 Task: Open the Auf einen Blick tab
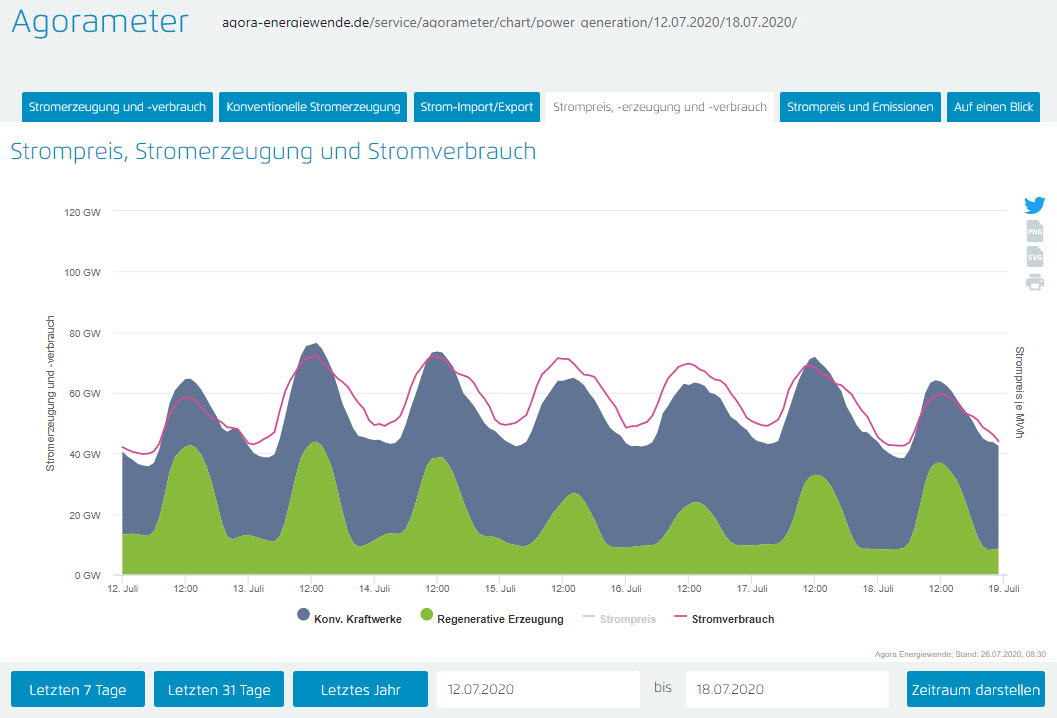click(x=993, y=107)
